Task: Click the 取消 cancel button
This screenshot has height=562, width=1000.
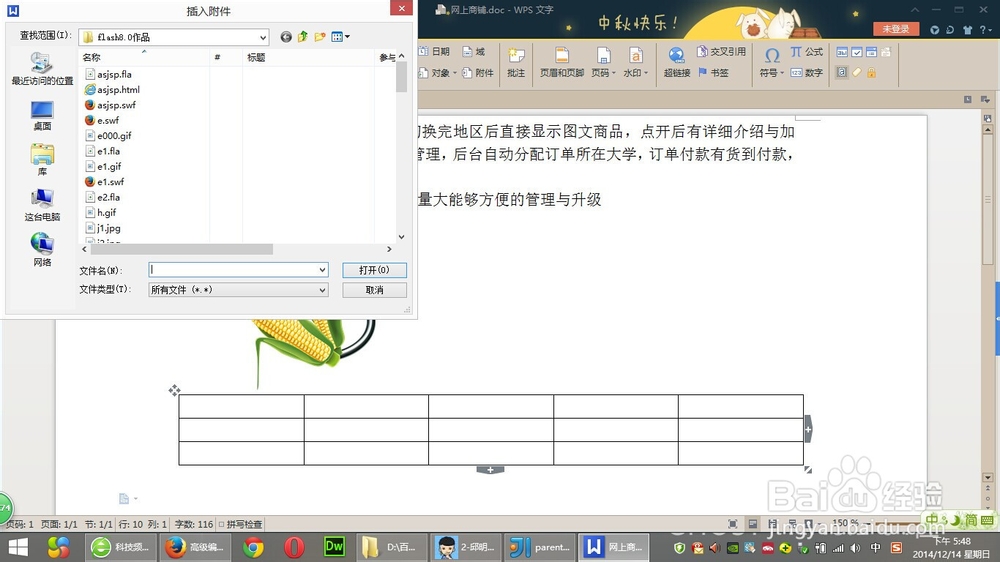Action: 374,290
